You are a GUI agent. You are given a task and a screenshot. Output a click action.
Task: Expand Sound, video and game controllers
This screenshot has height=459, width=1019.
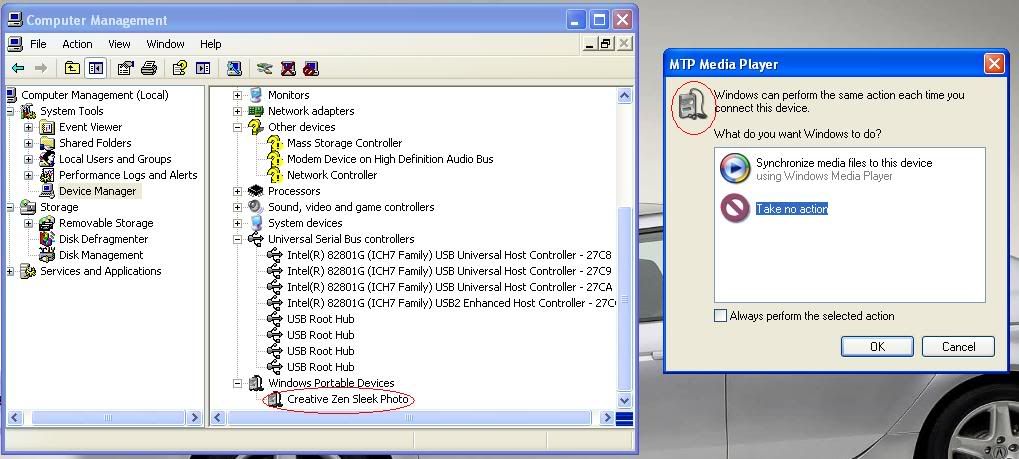[238, 207]
